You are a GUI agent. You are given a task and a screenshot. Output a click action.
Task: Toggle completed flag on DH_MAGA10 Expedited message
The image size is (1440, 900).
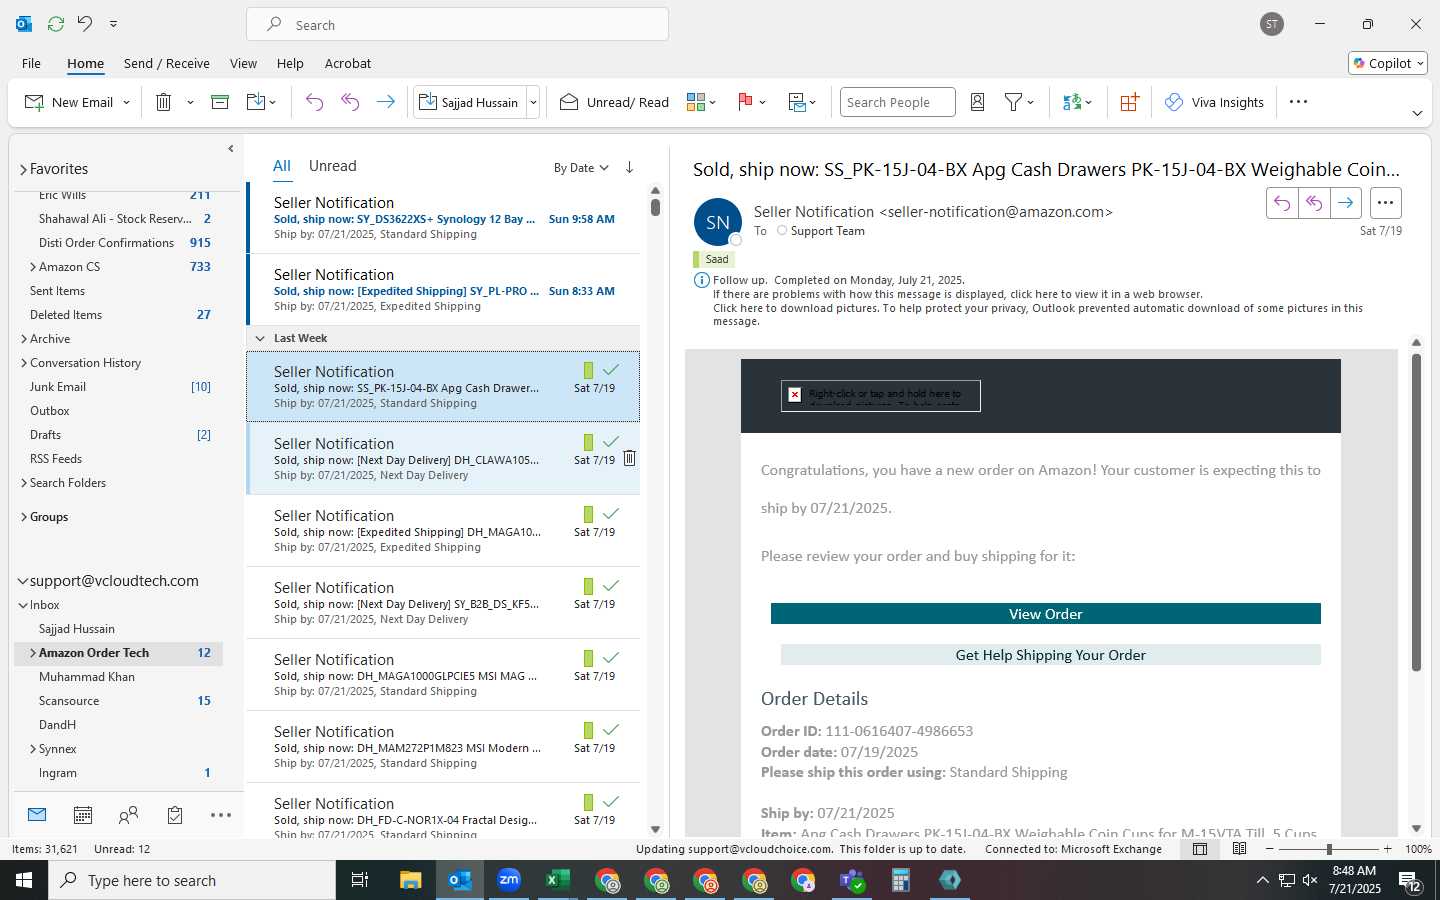611,514
